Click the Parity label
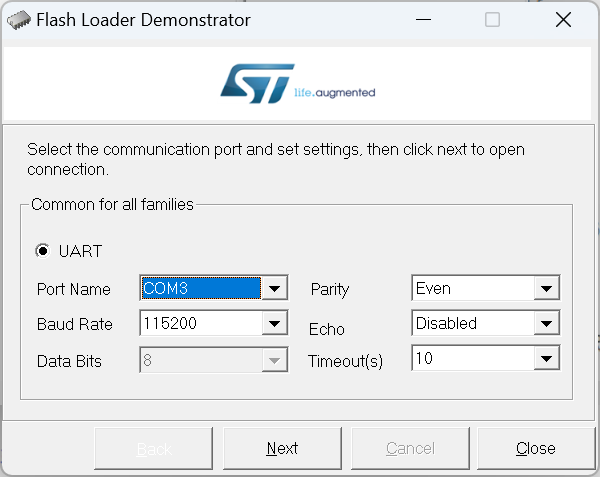The width and height of the screenshot is (603, 480). coord(330,290)
